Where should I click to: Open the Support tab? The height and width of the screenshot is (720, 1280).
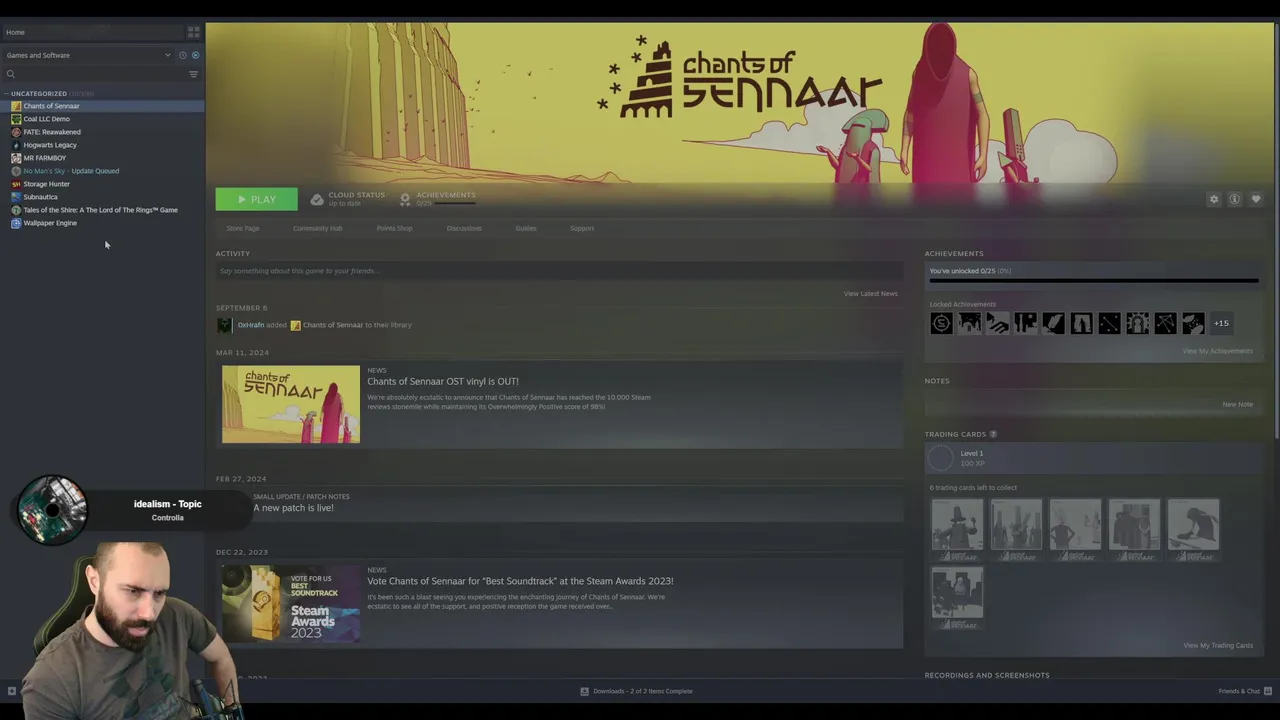582,228
